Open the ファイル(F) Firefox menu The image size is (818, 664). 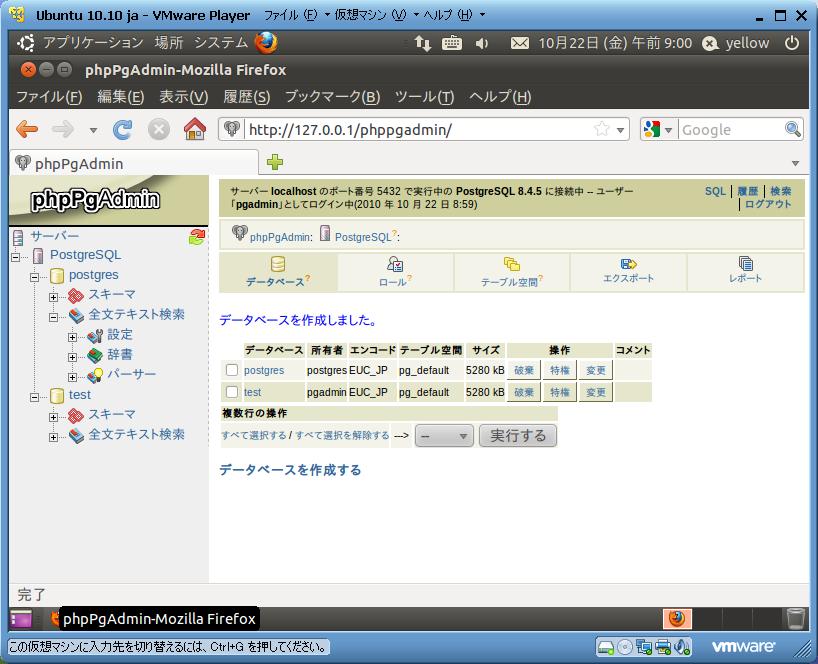pos(50,97)
